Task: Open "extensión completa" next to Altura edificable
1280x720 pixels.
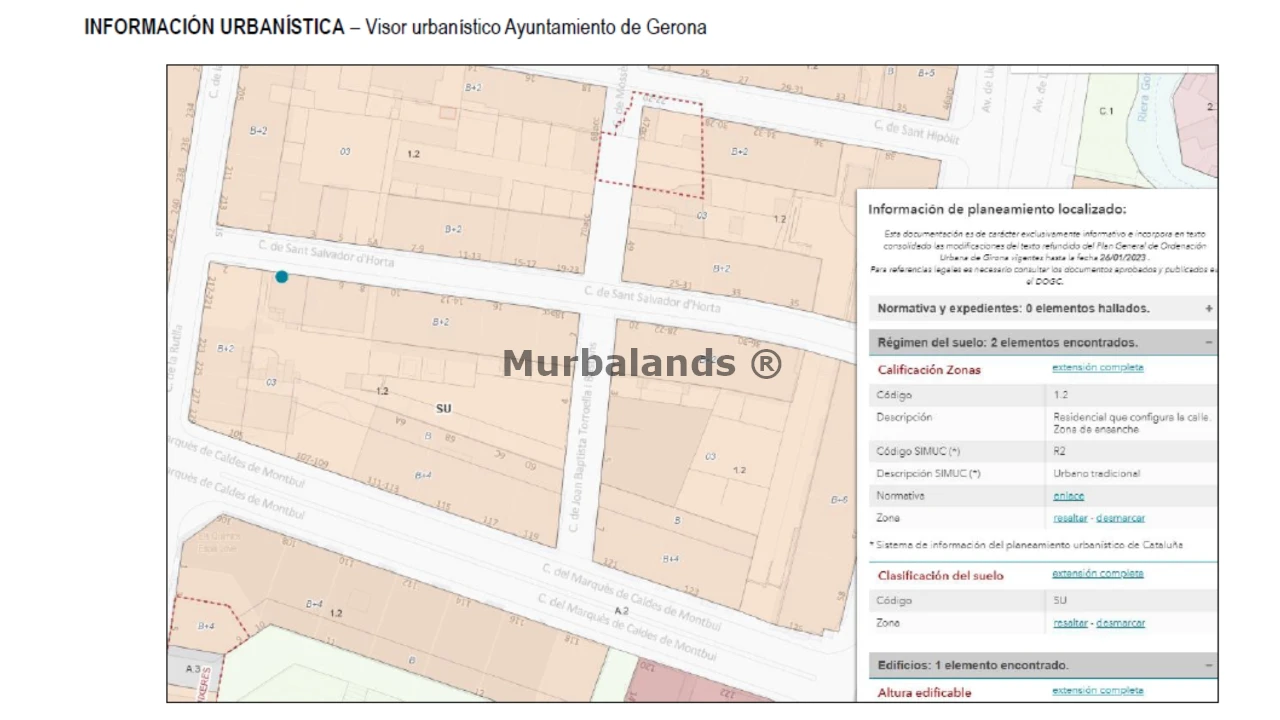Action: (x=1097, y=691)
